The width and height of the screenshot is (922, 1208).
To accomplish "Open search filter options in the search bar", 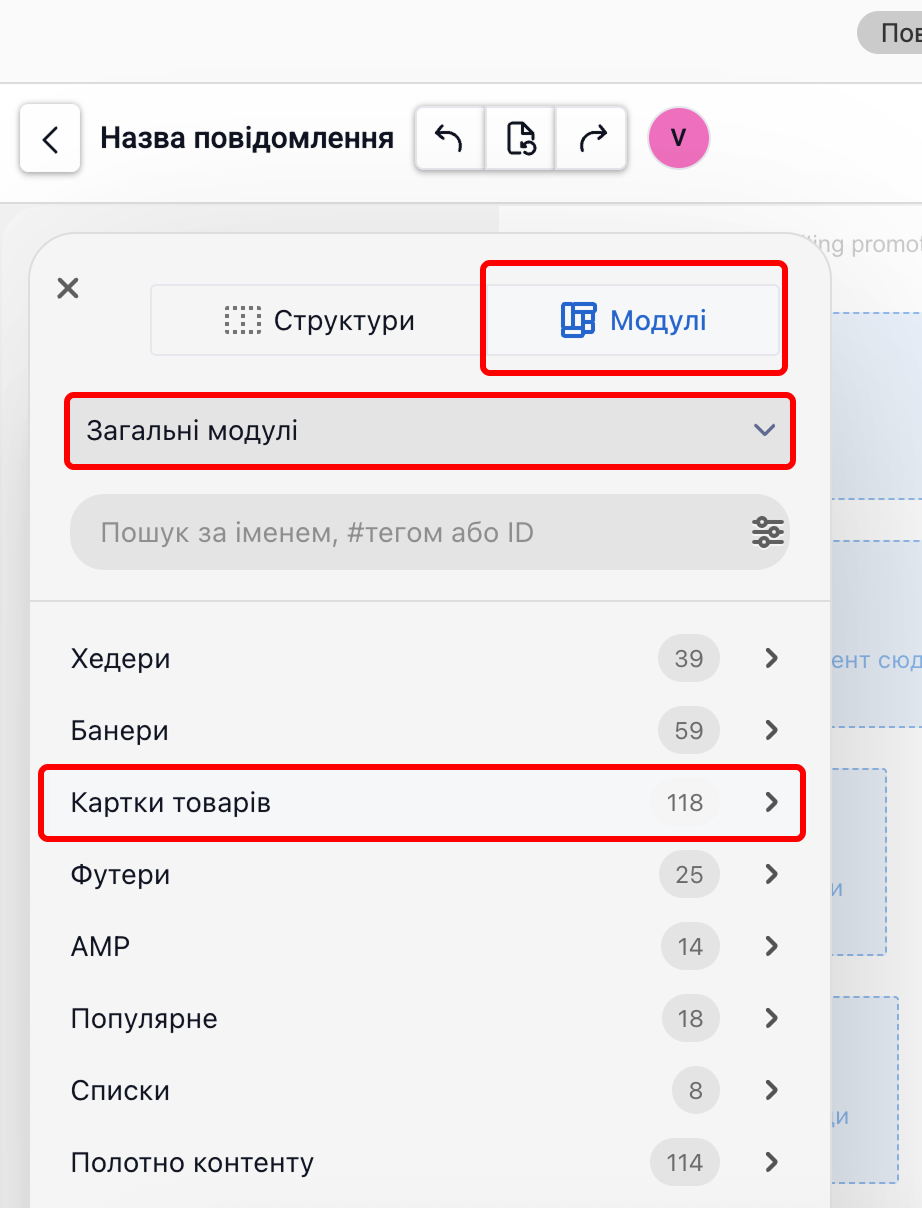I will click(x=766, y=532).
